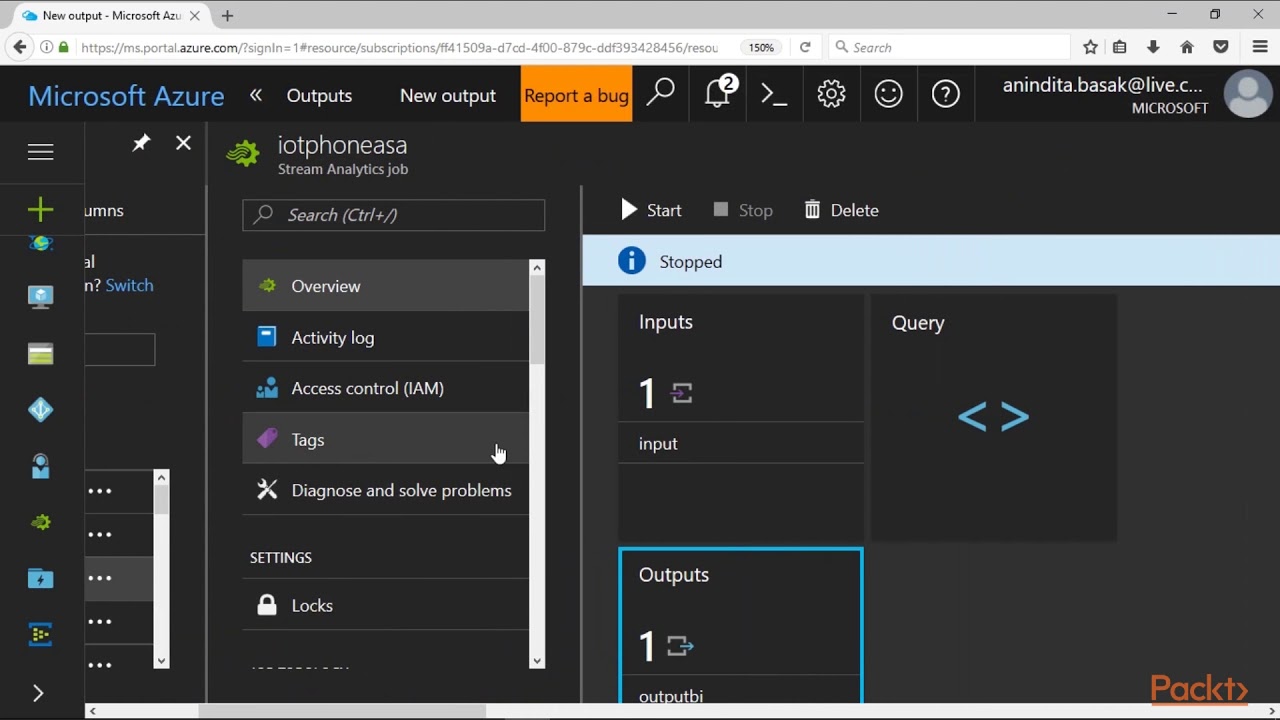Collapse breadcrumb with double left chevron
This screenshot has height=720, width=1280.
pyautogui.click(x=256, y=95)
